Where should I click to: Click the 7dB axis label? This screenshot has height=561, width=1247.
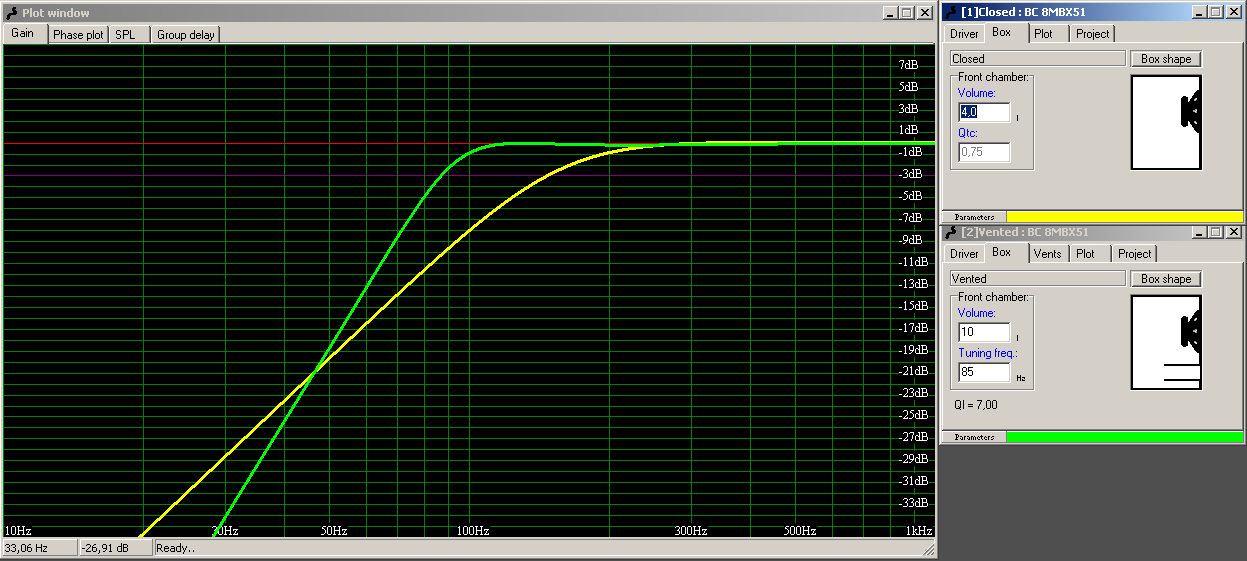click(908, 65)
